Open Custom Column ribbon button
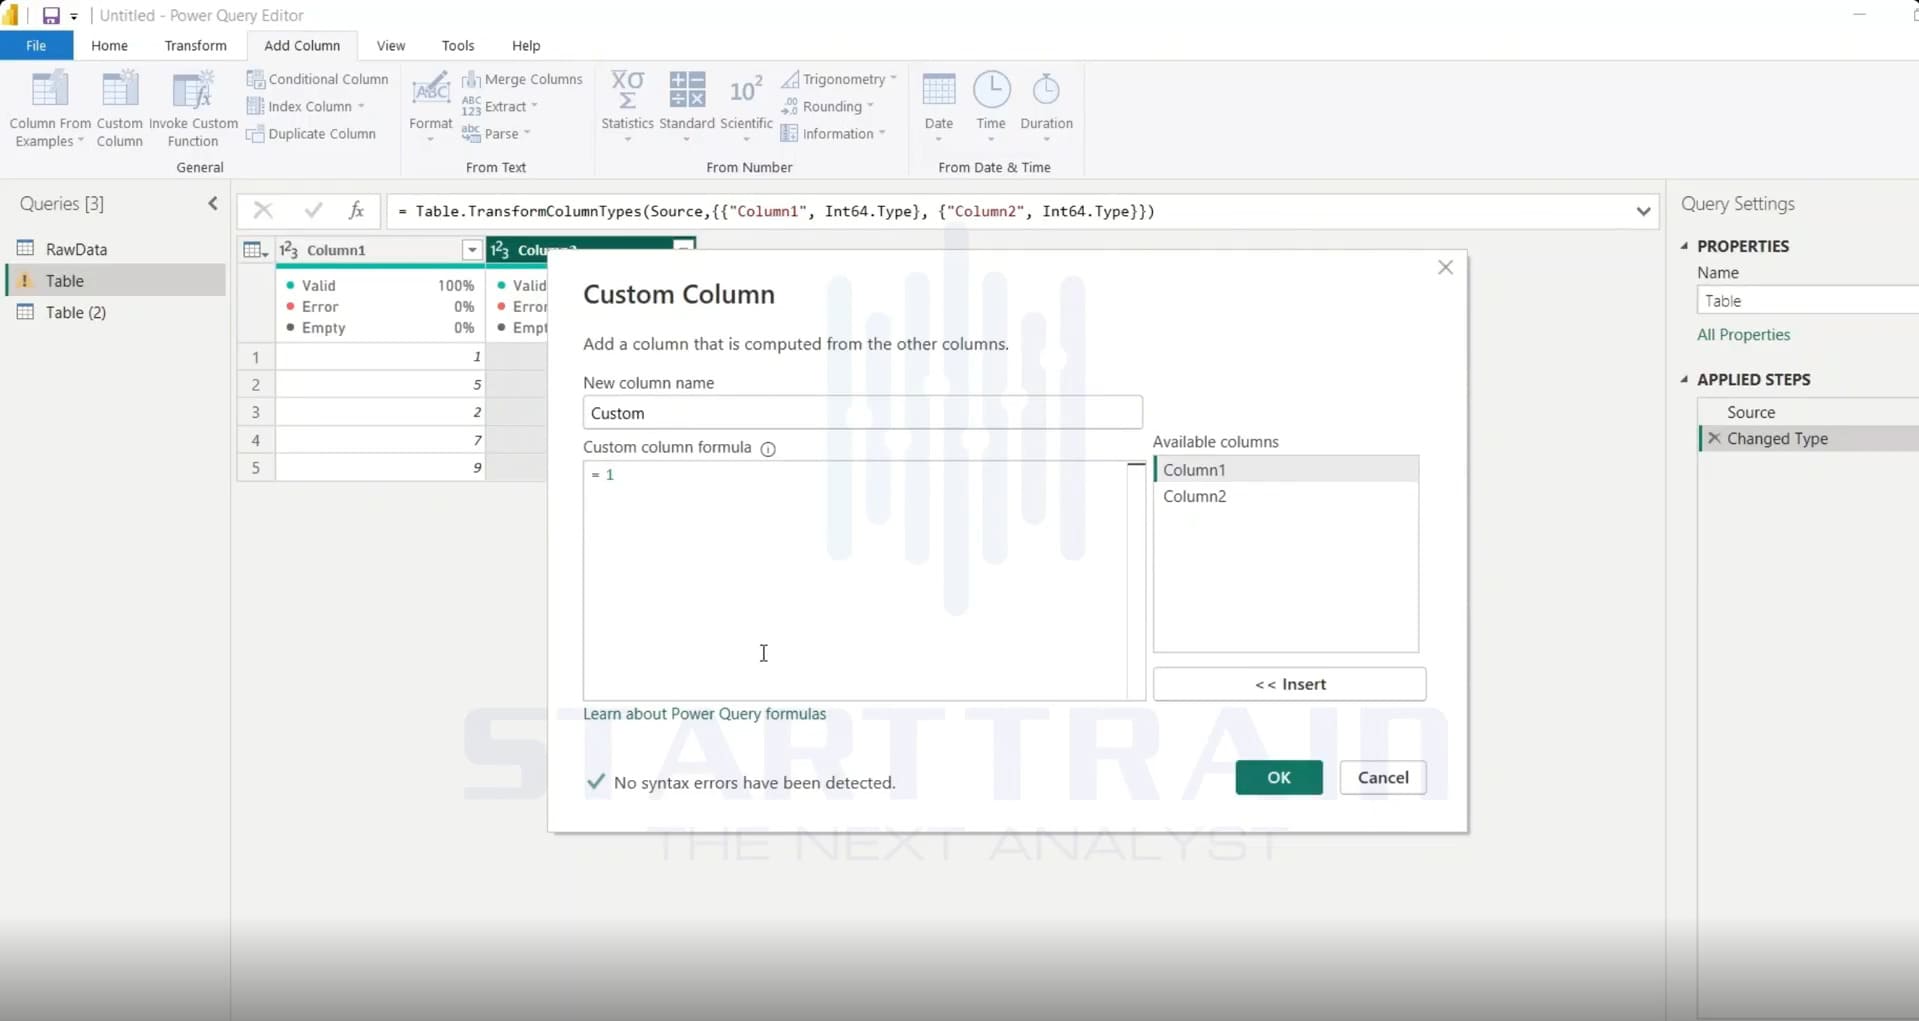Image resolution: width=1919 pixels, height=1021 pixels. tap(119, 108)
